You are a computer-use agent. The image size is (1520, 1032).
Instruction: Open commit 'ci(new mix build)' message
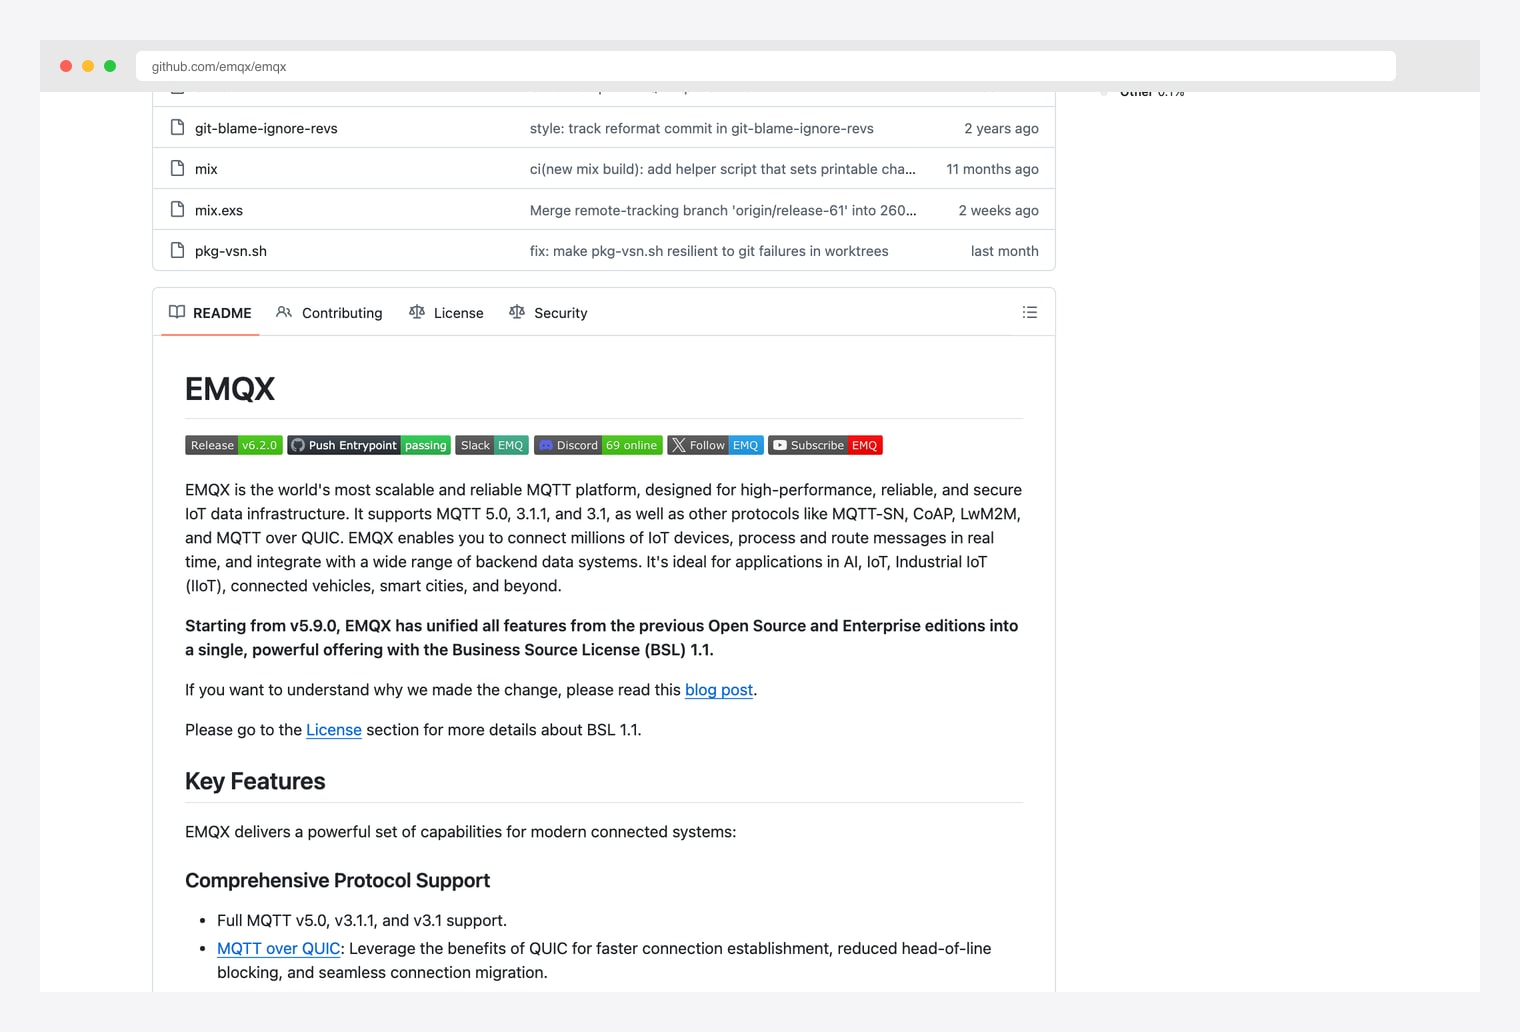click(x=723, y=169)
